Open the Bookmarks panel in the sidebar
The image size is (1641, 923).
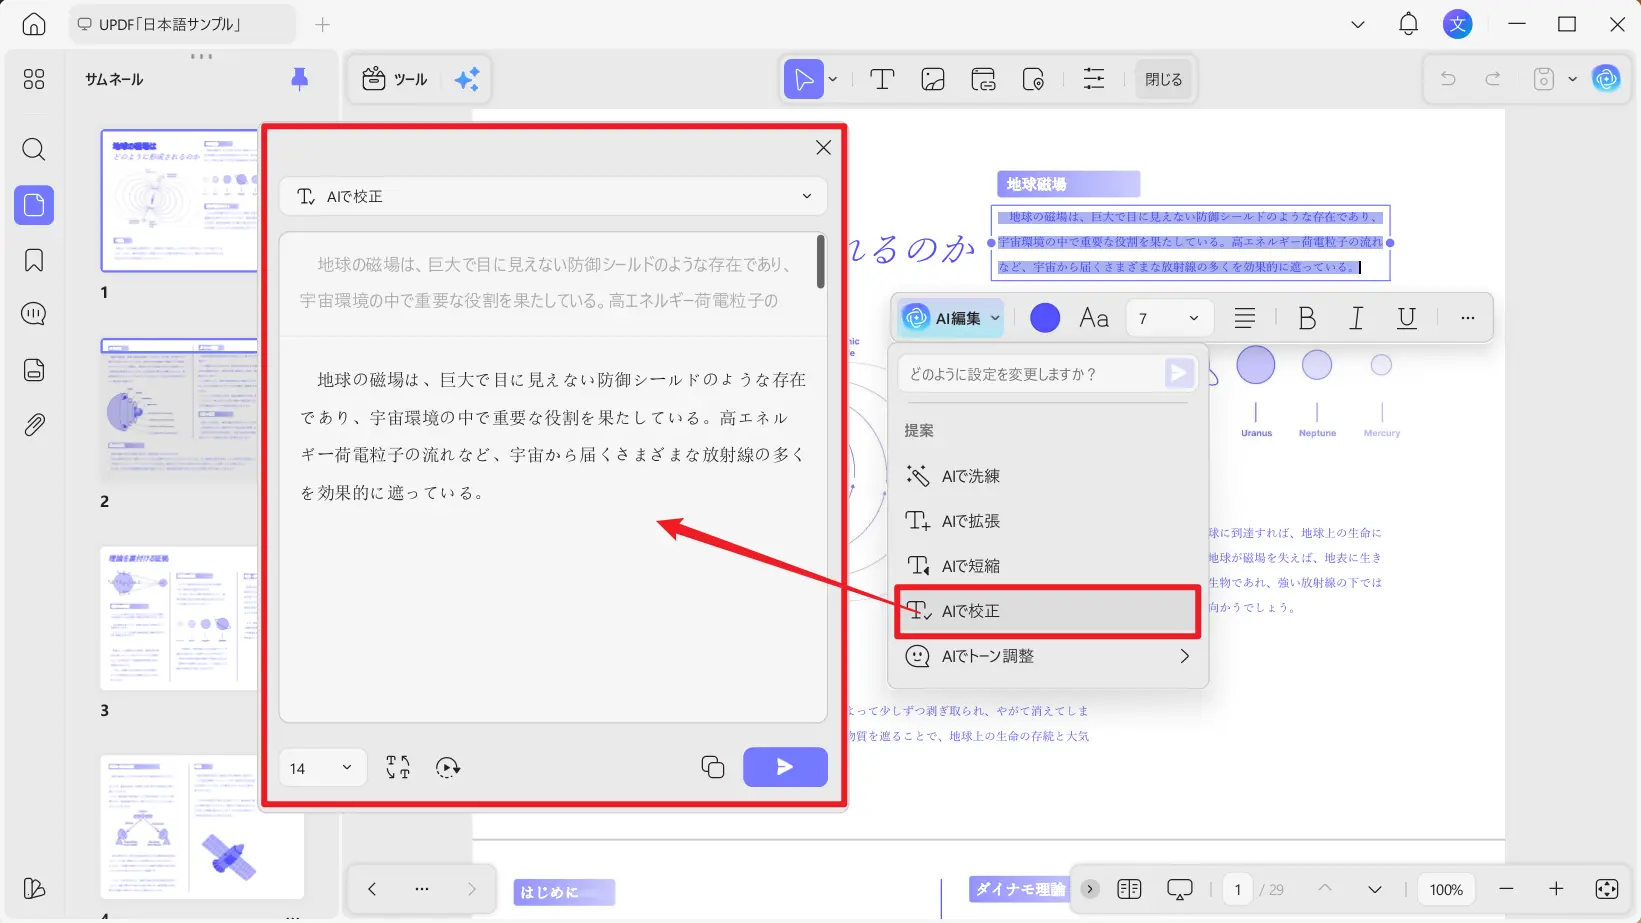[33, 259]
